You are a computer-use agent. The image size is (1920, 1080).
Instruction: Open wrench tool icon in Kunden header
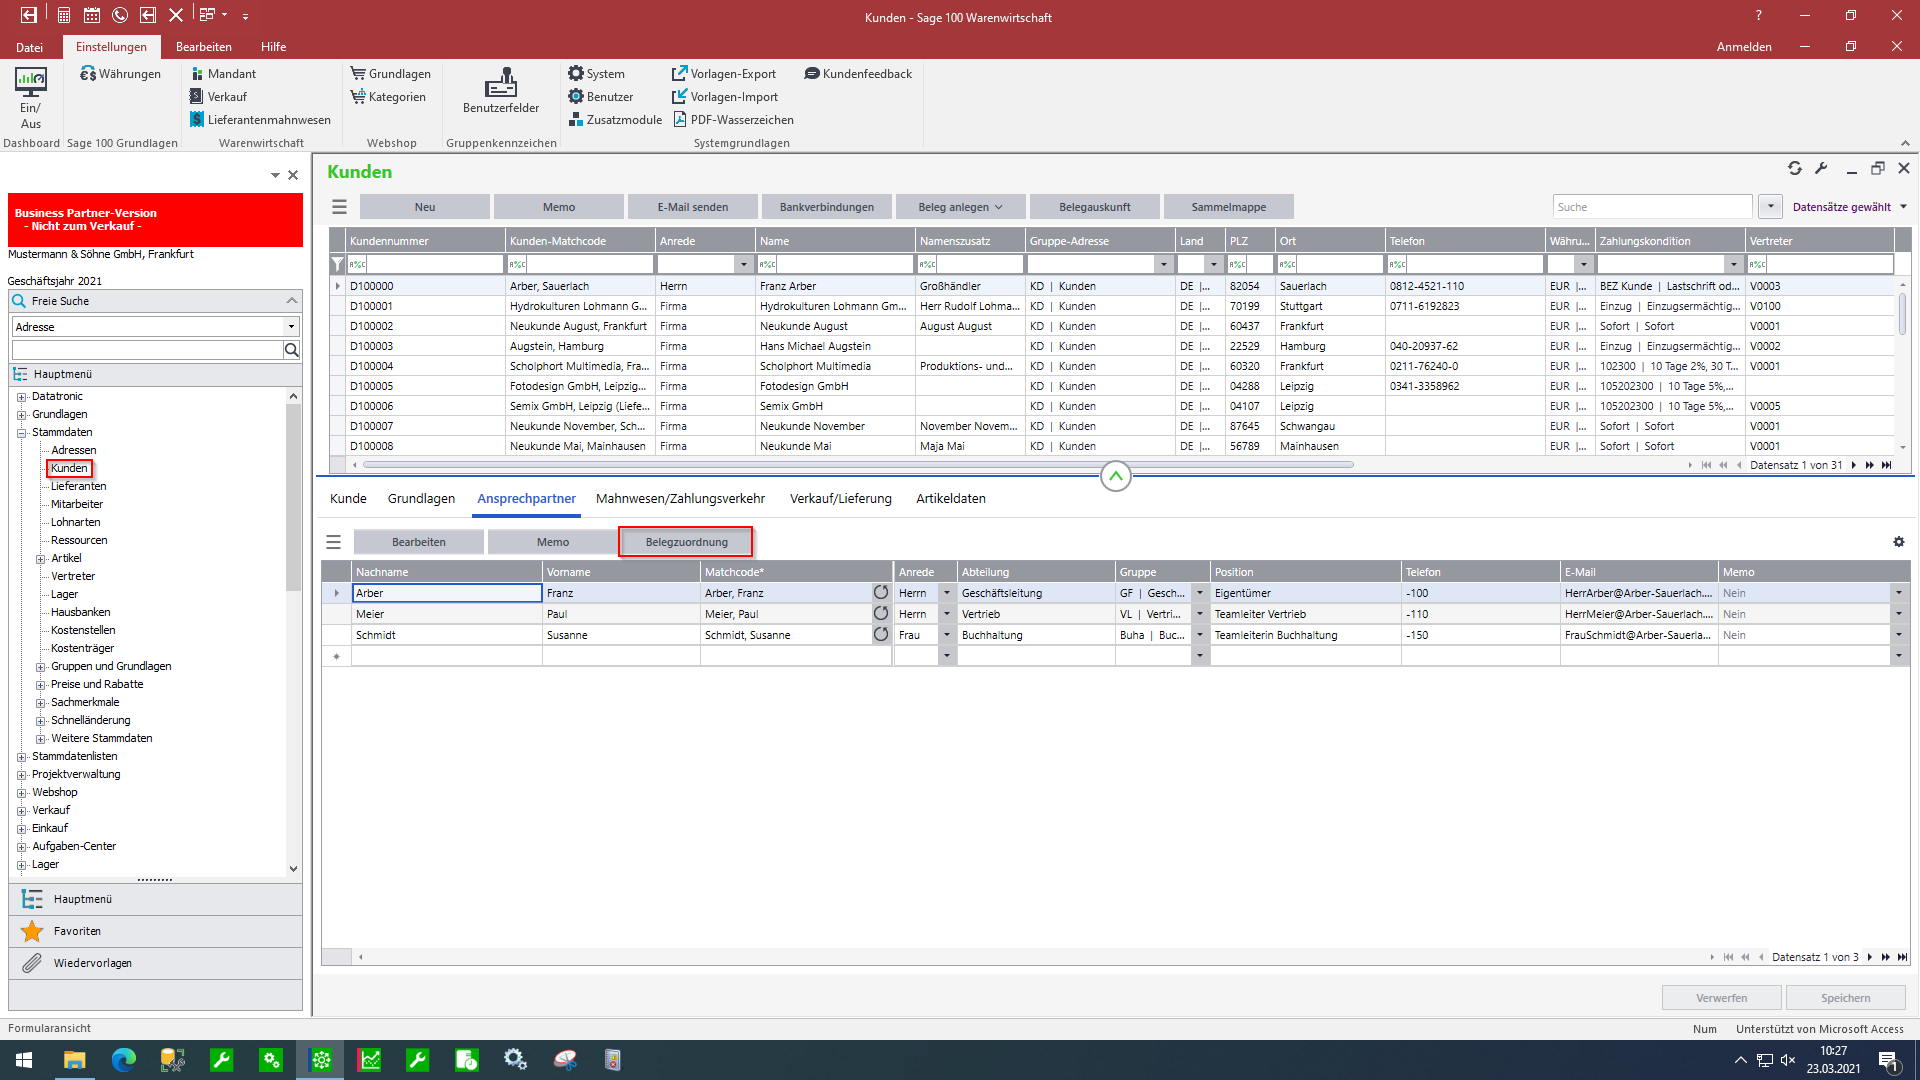[x=1821, y=169]
